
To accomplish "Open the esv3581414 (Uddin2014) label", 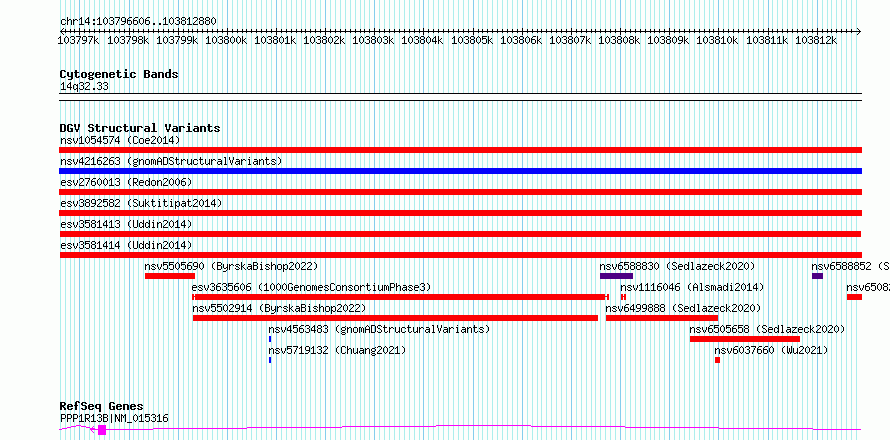I will [x=126, y=245].
